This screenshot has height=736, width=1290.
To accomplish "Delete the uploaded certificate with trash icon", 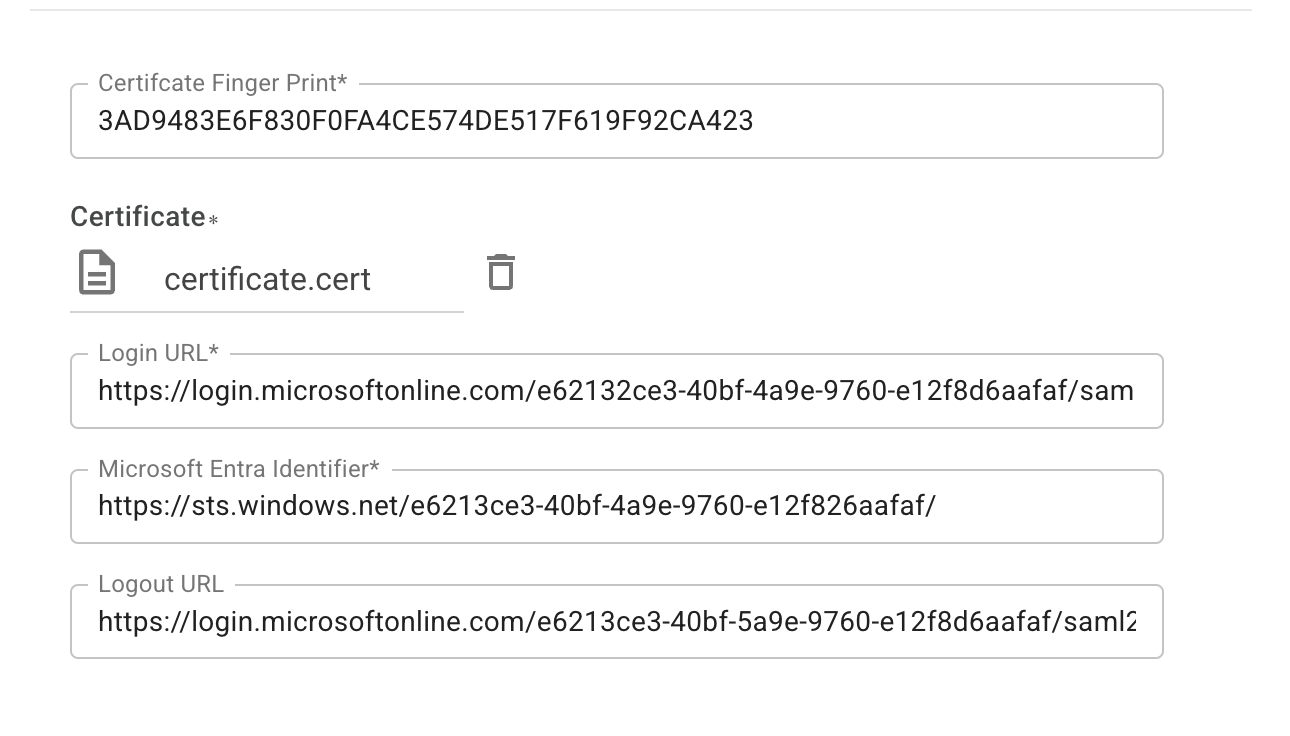I will [x=500, y=272].
